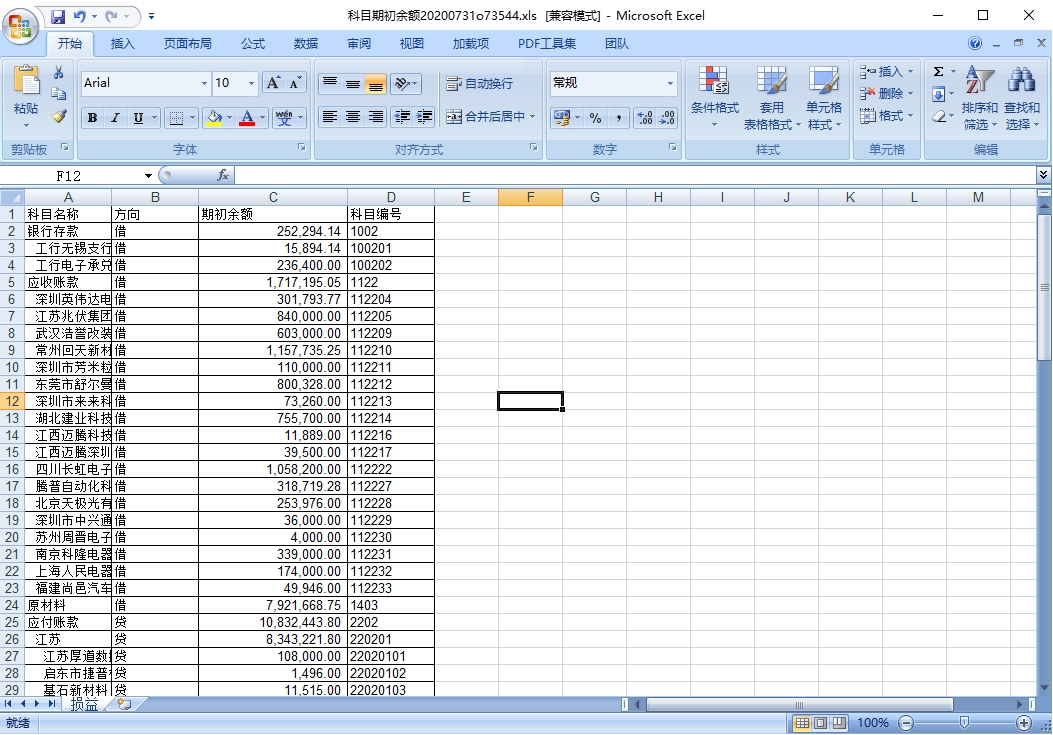Click the AutoSum sigma icon
This screenshot has width=1053, height=735.
point(938,72)
